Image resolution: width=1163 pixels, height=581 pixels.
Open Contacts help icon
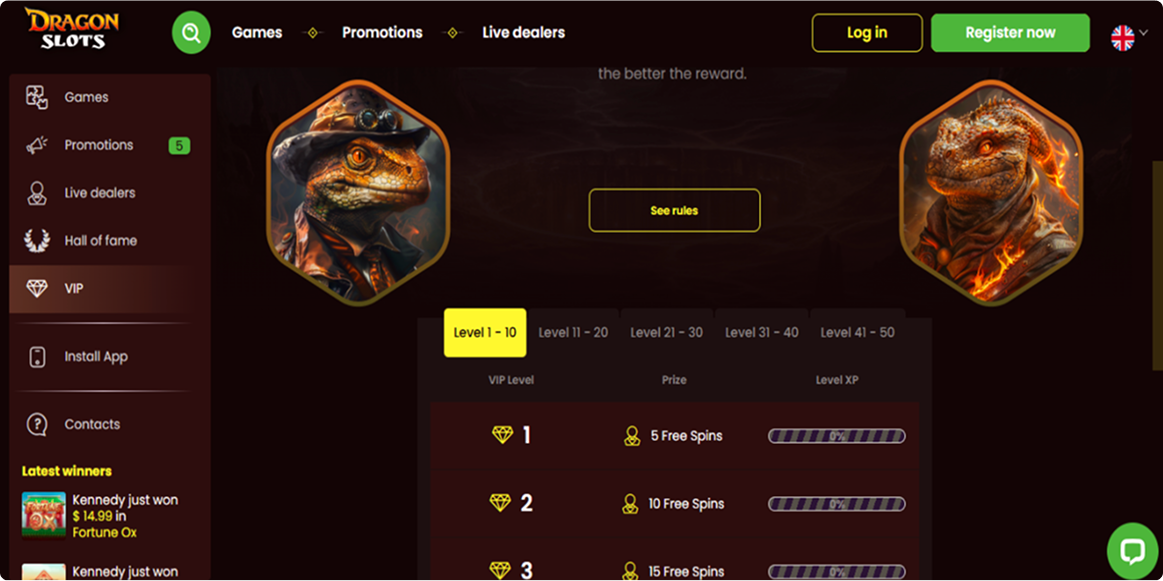click(37, 424)
